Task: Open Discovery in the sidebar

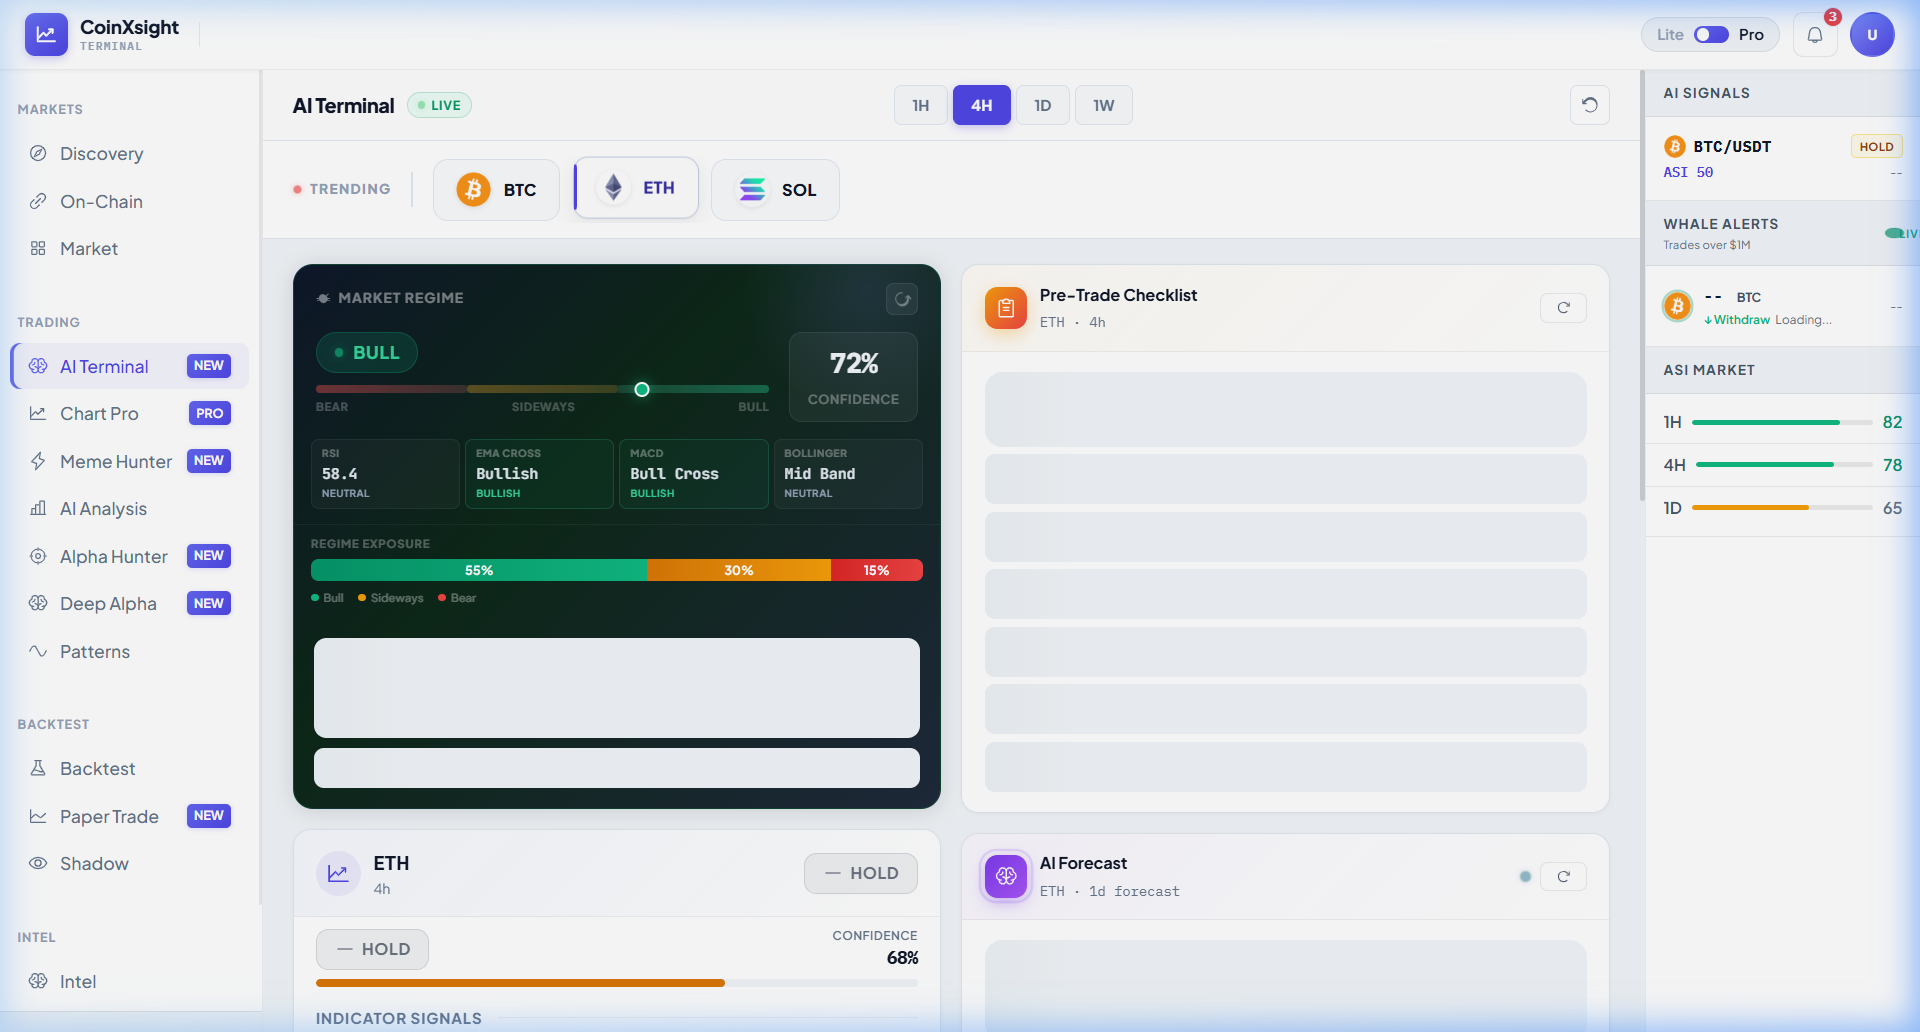Action: pos(130,154)
